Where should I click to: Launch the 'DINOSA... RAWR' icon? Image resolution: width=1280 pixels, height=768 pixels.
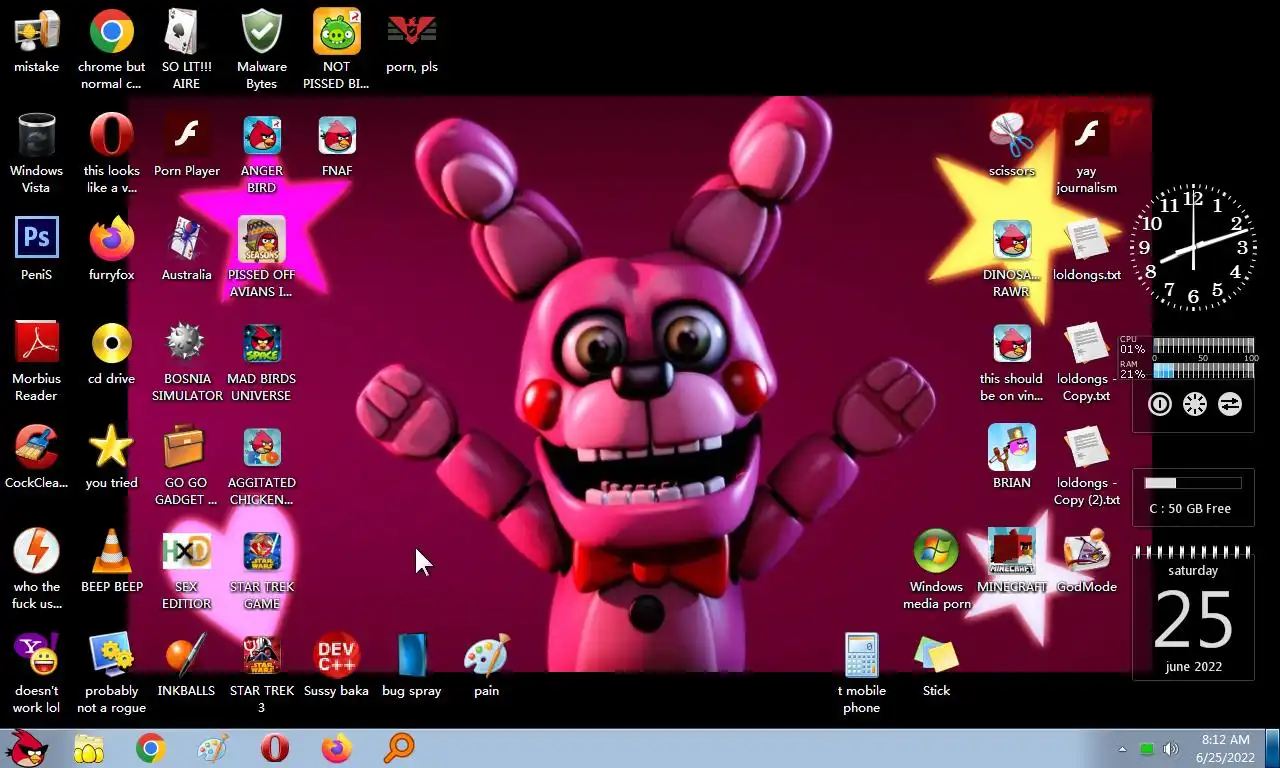(1011, 240)
